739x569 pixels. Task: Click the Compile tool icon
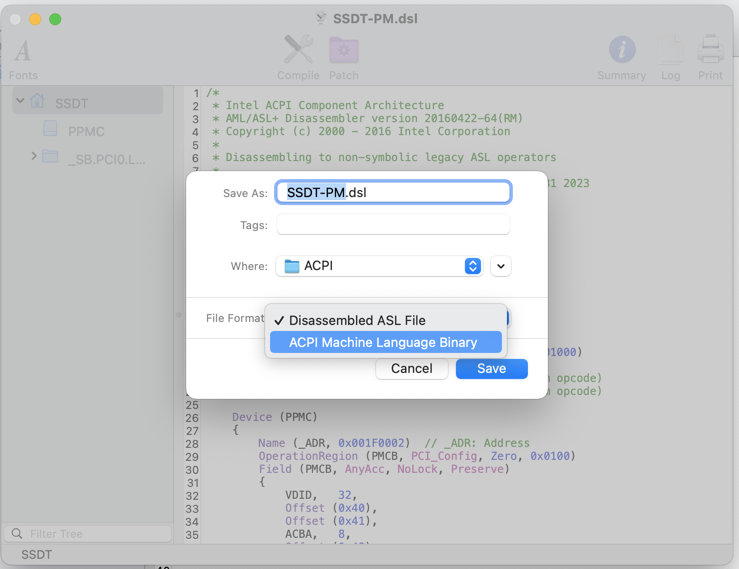(x=298, y=49)
